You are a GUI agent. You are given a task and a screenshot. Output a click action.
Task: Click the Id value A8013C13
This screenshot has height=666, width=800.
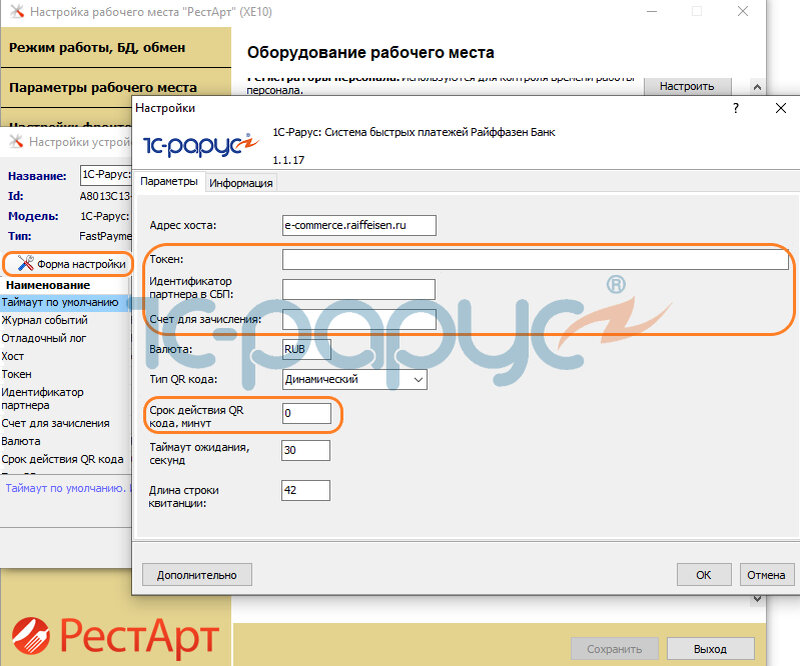point(105,196)
